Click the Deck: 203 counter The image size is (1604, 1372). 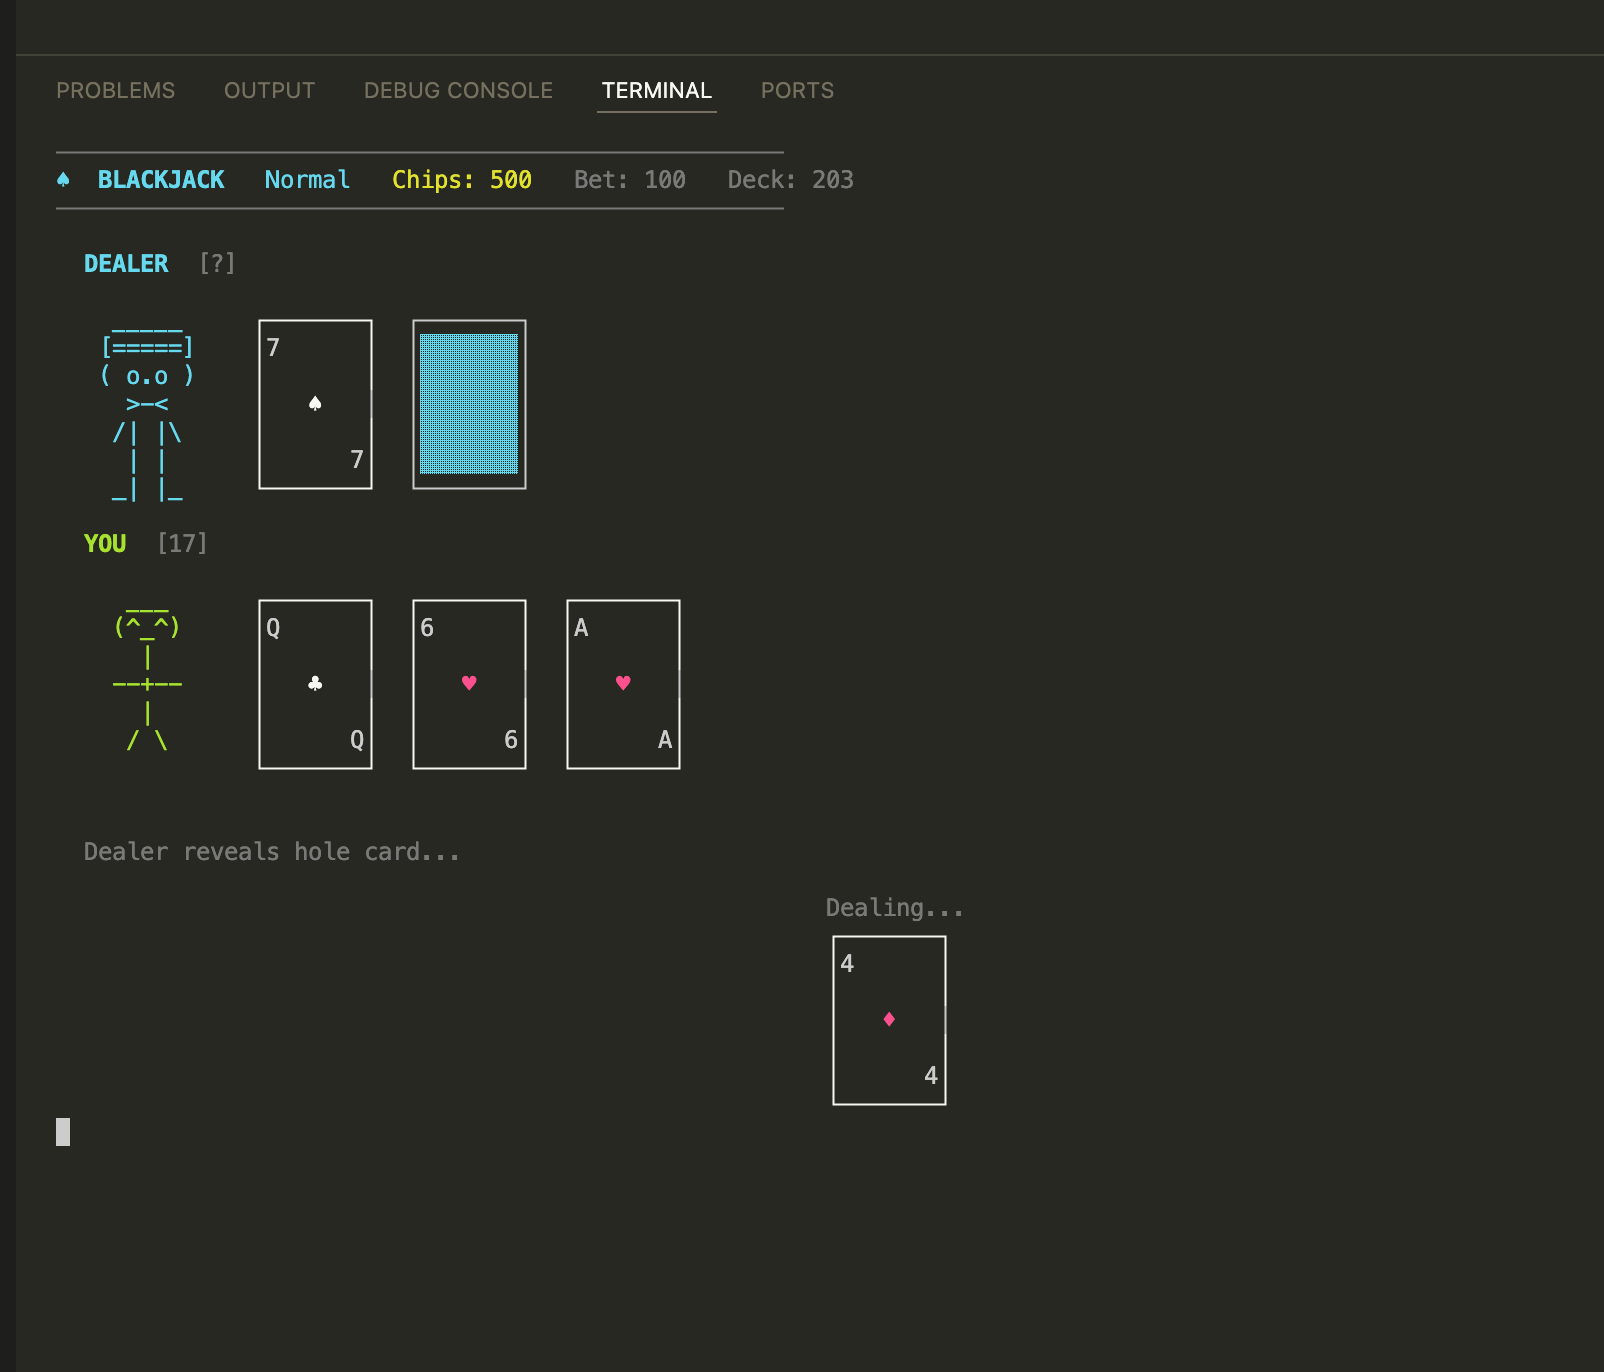pyautogui.click(x=790, y=180)
